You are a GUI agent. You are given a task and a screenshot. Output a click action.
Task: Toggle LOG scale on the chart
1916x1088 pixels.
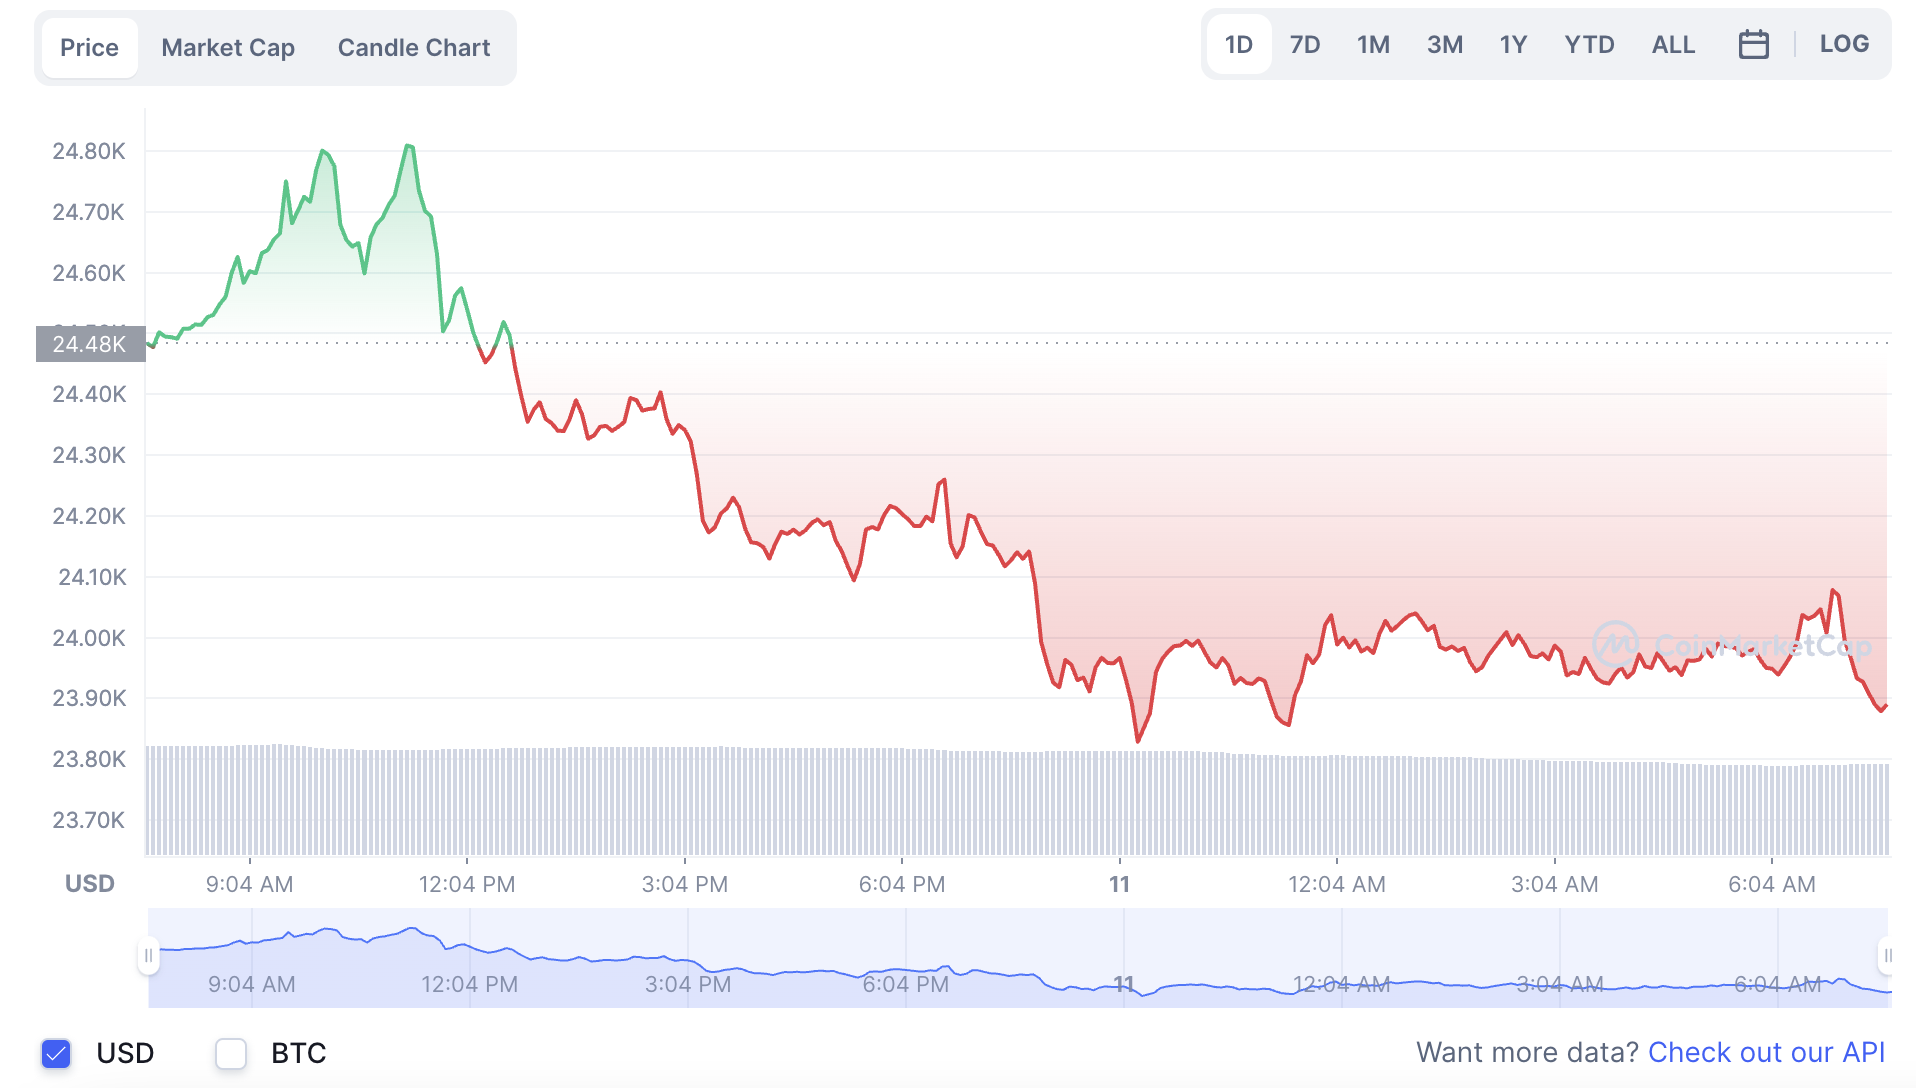coord(1844,44)
